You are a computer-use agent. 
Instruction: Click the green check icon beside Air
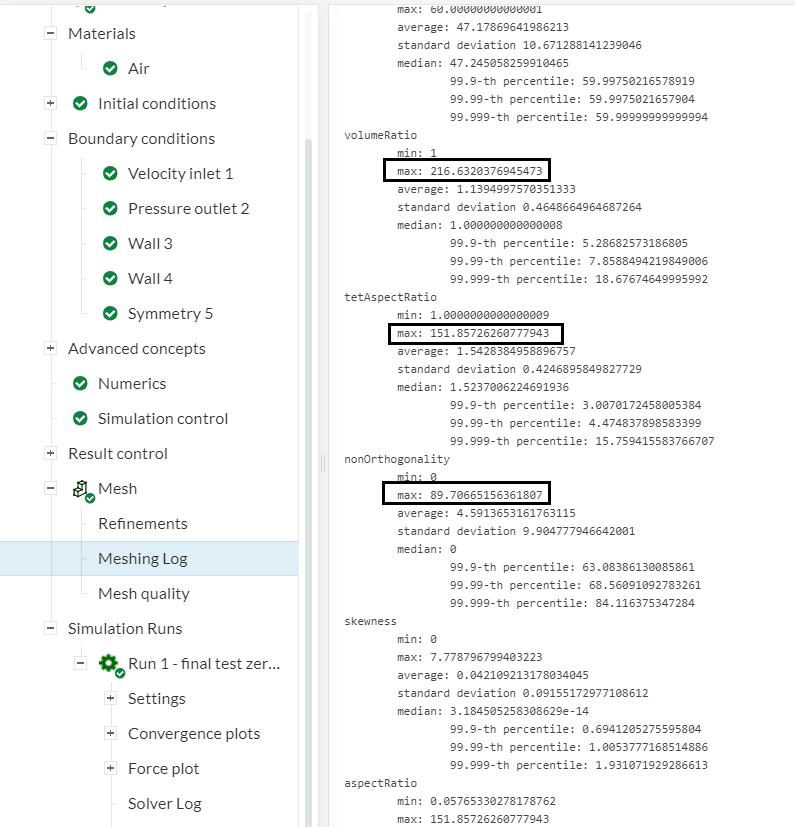click(x=110, y=69)
